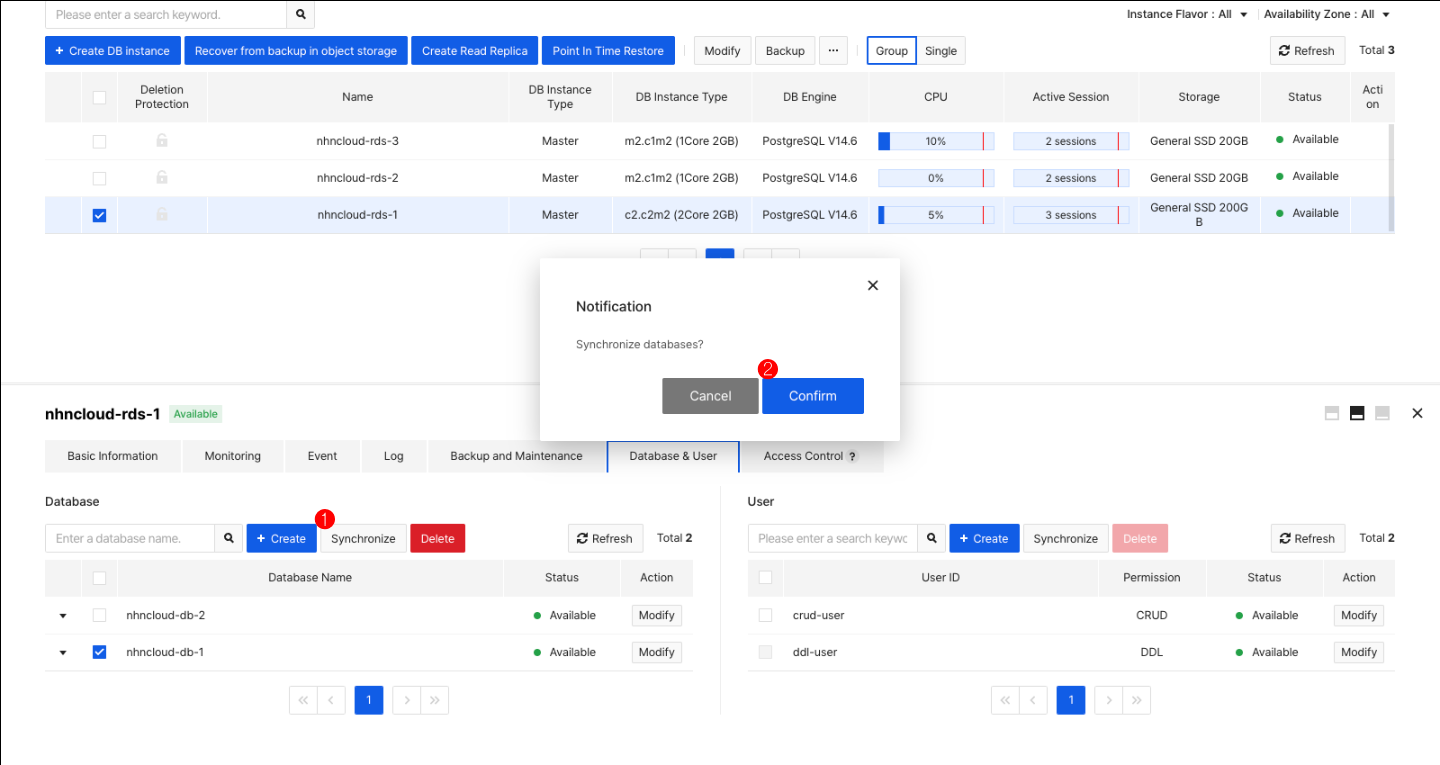Close the Notification dialog with X
The image size is (1440, 765).
click(873, 285)
